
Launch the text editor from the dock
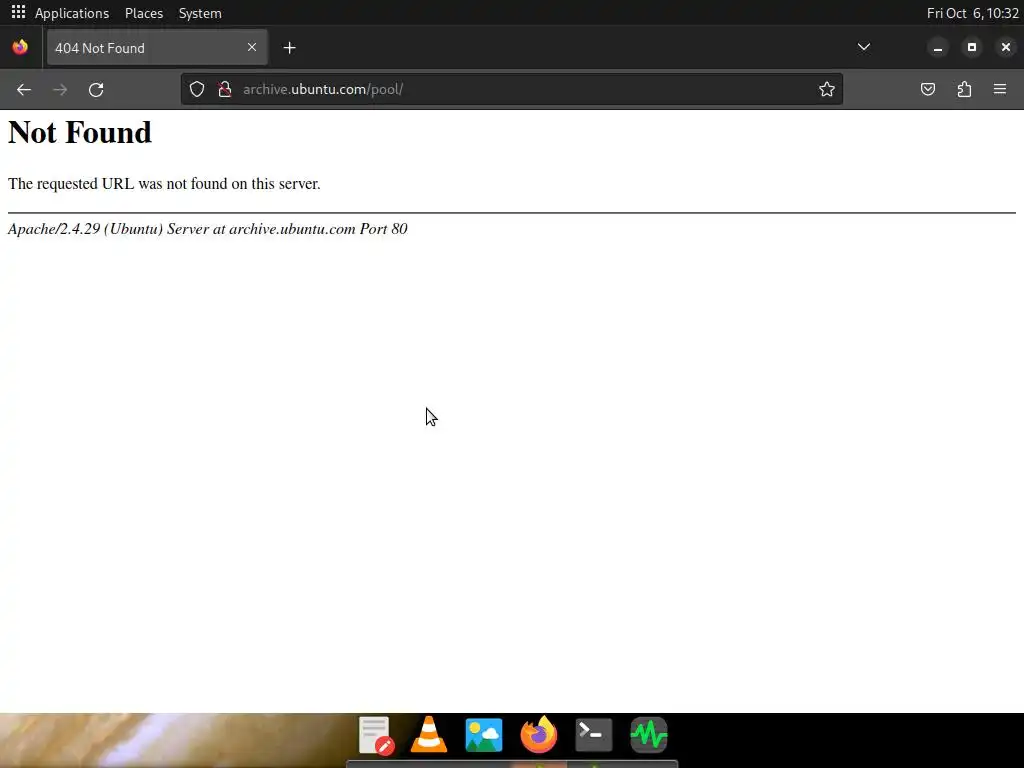click(376, 735)
